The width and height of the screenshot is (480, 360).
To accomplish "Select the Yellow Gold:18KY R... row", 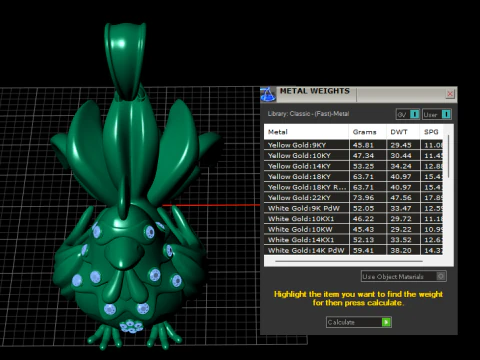I will coord(354,187).
